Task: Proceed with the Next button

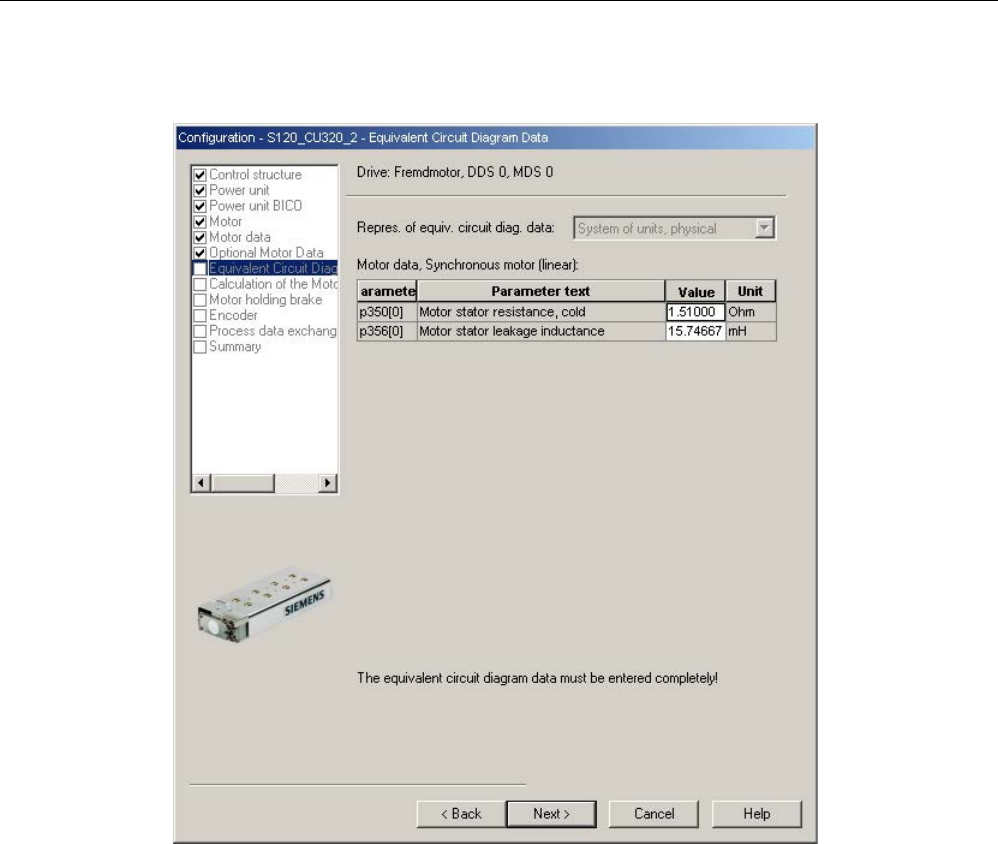Action: 551,814
